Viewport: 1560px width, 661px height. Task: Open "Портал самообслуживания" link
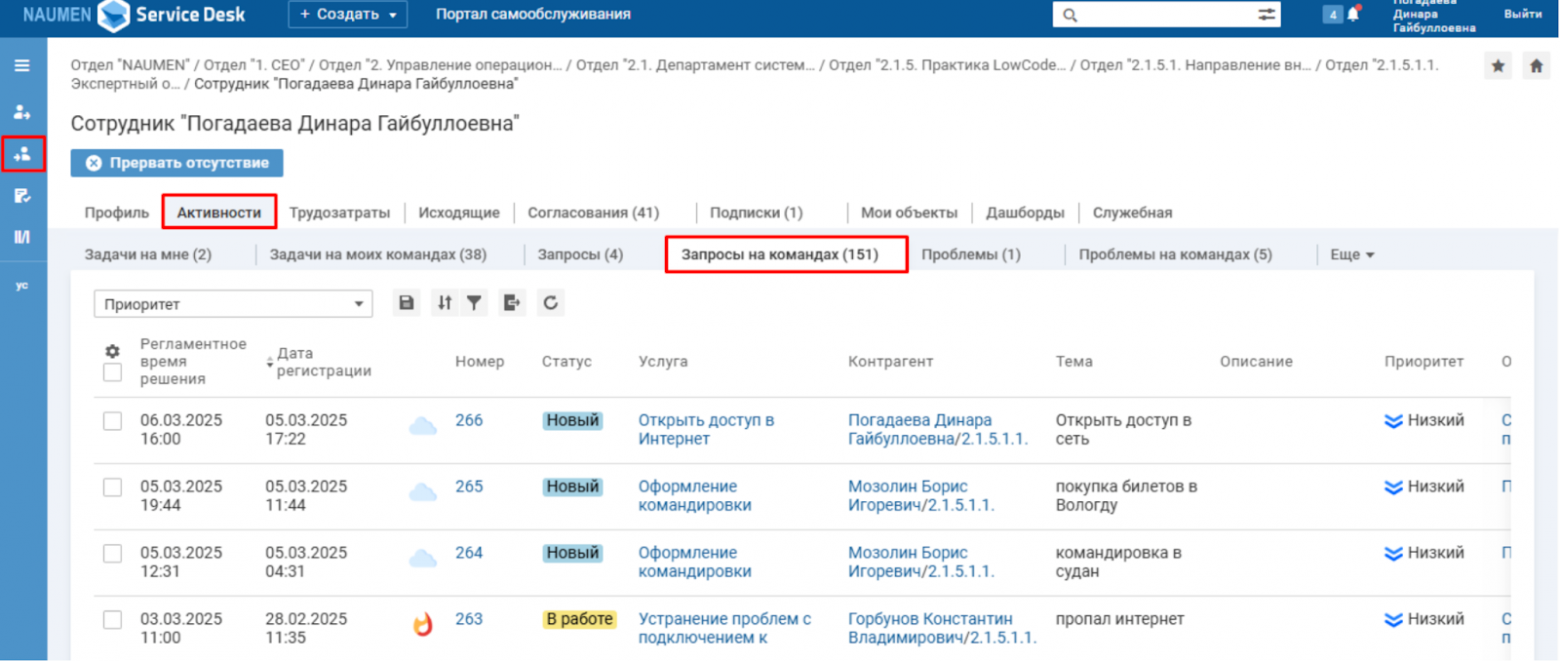pos(533,14)
